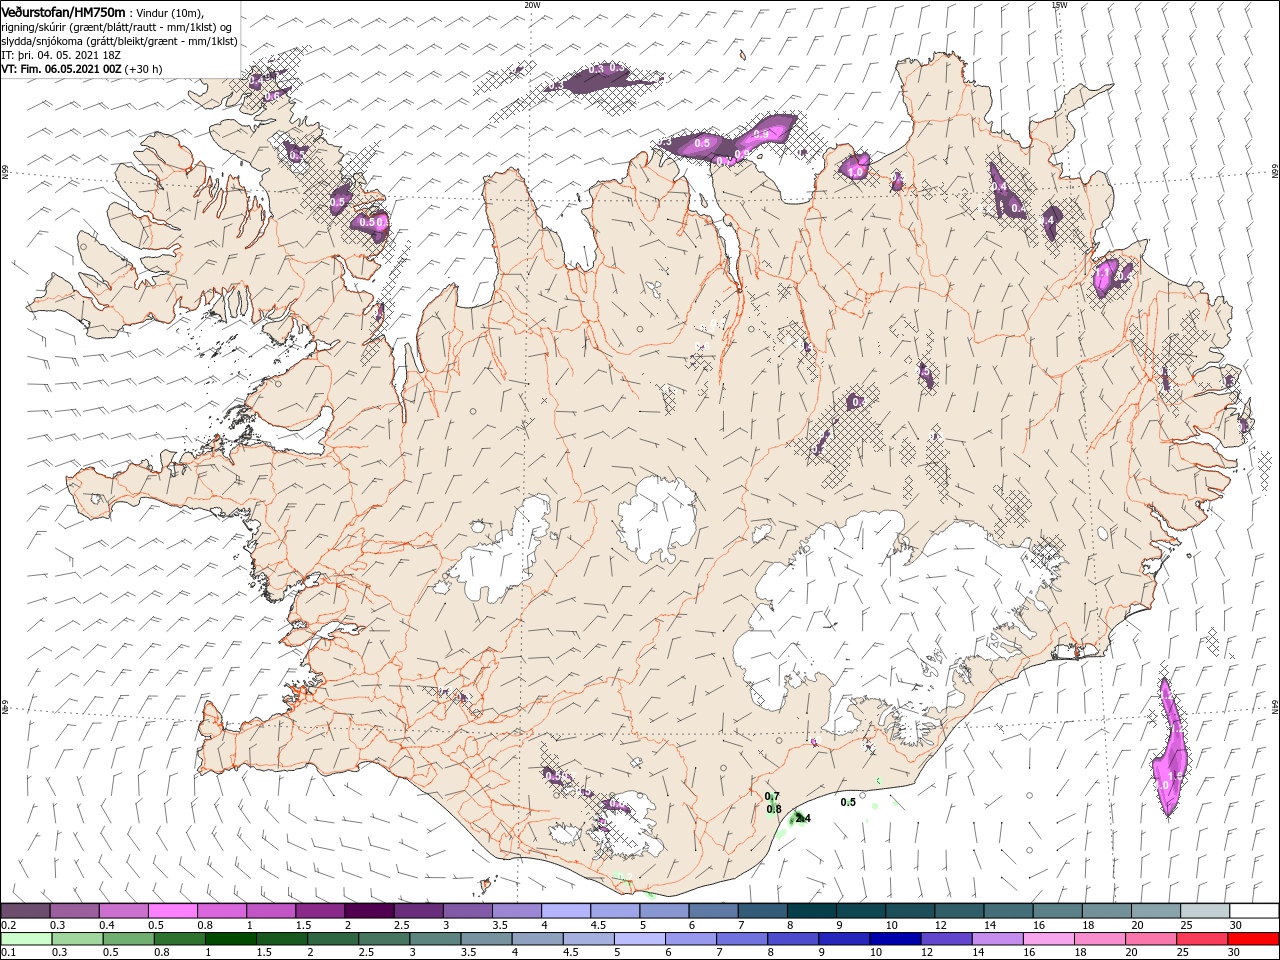Click the bright red rain swatch at 30
The width and height of the screenshot is (1280, 960).
(x=1254, y=939)
